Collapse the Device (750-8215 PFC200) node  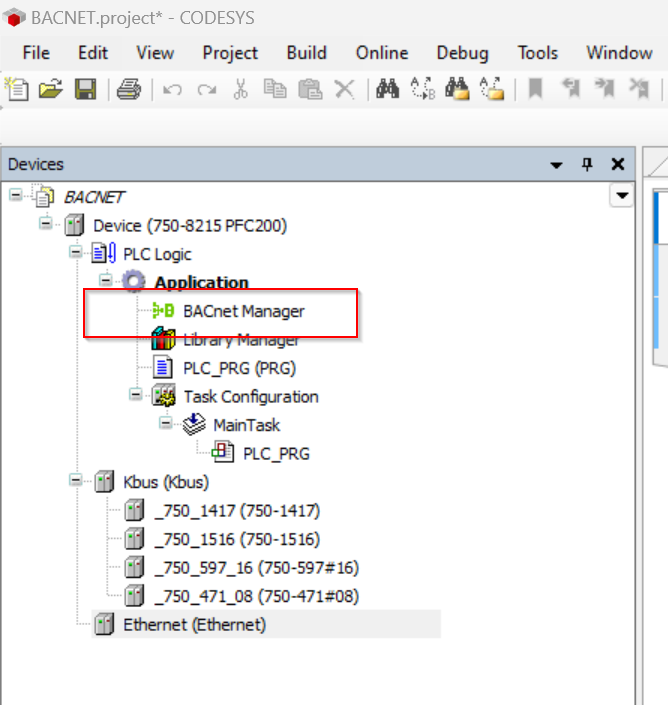pos(45,223)
